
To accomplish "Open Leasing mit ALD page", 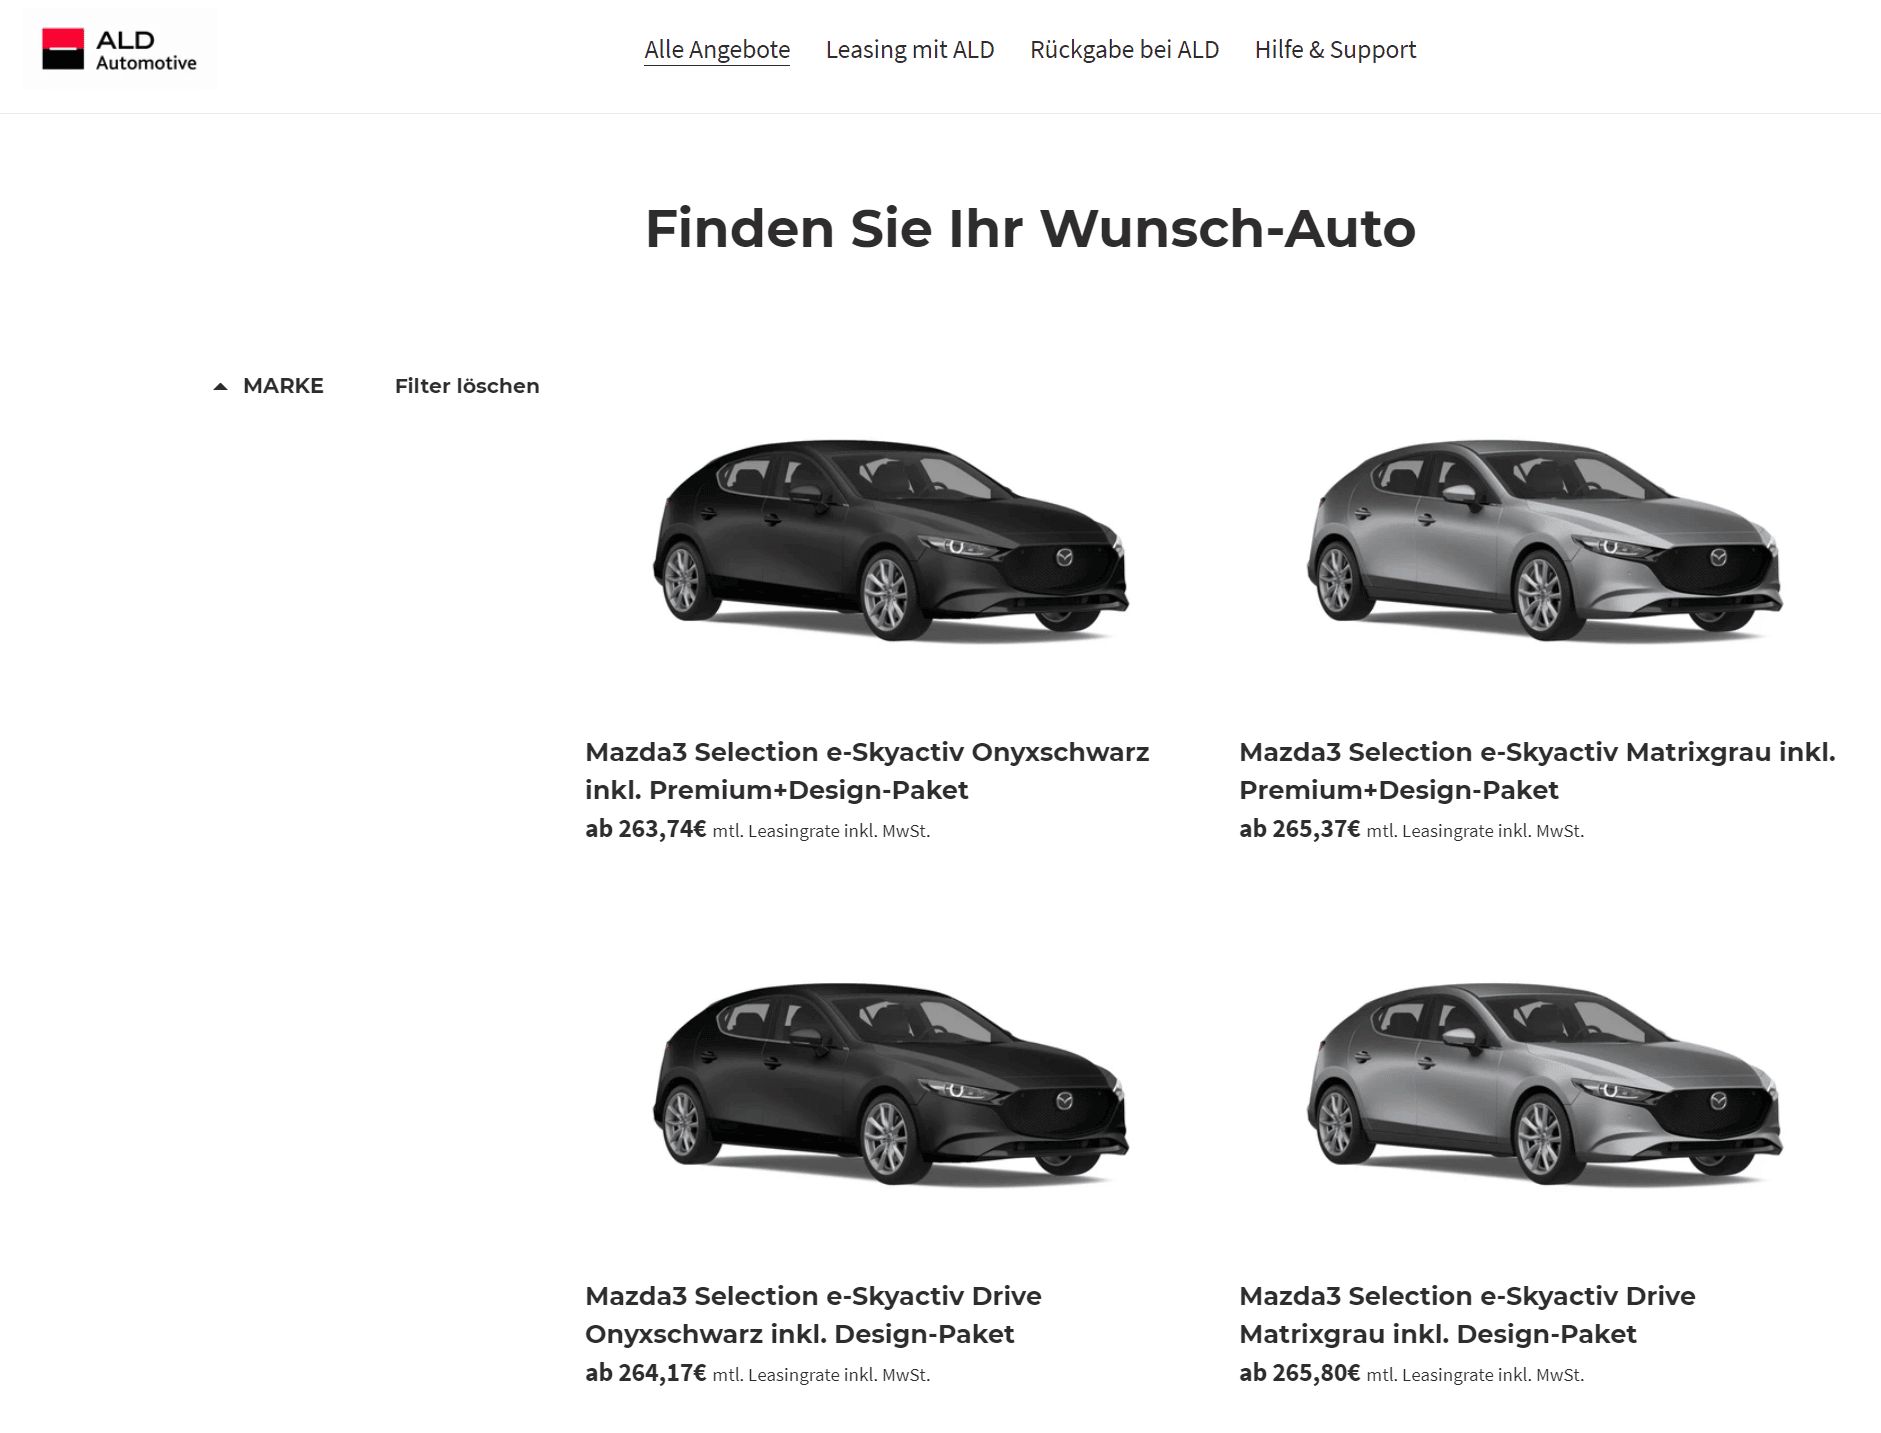I will point(910,49).
